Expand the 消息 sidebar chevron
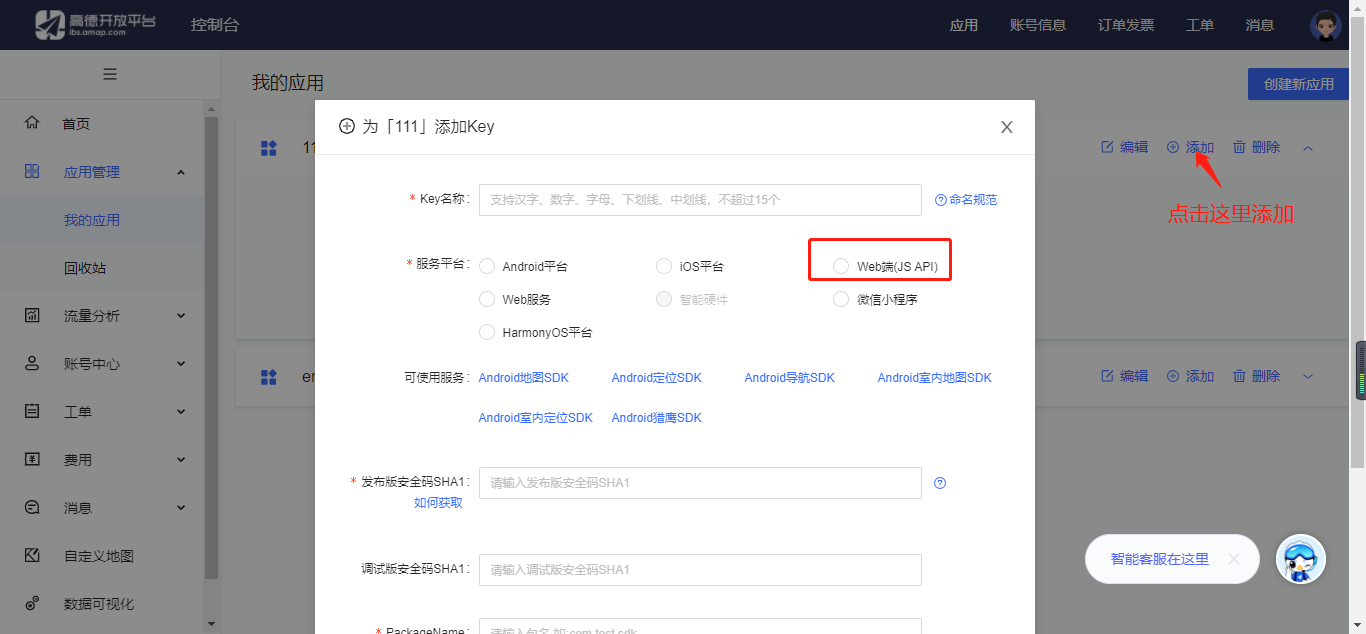The image size is (1366, 634). (x=181, y=508)
